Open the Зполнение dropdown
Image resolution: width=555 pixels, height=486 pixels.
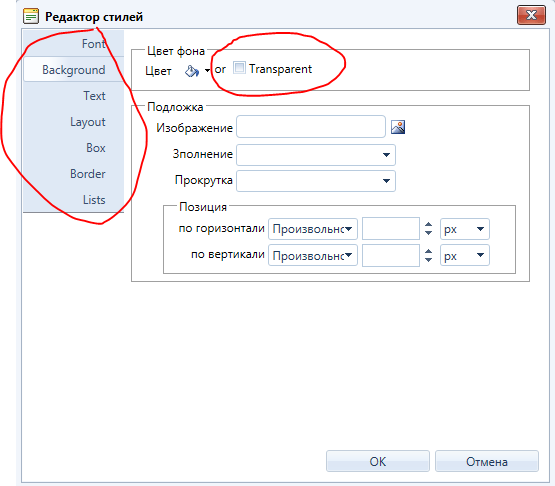coord(316,155)
